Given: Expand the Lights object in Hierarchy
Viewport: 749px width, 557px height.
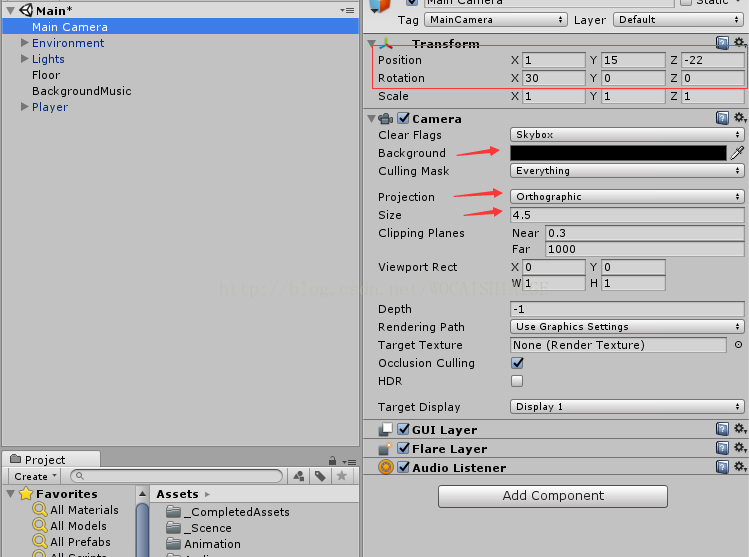Looking at the screenshot, I should point(24,59).
